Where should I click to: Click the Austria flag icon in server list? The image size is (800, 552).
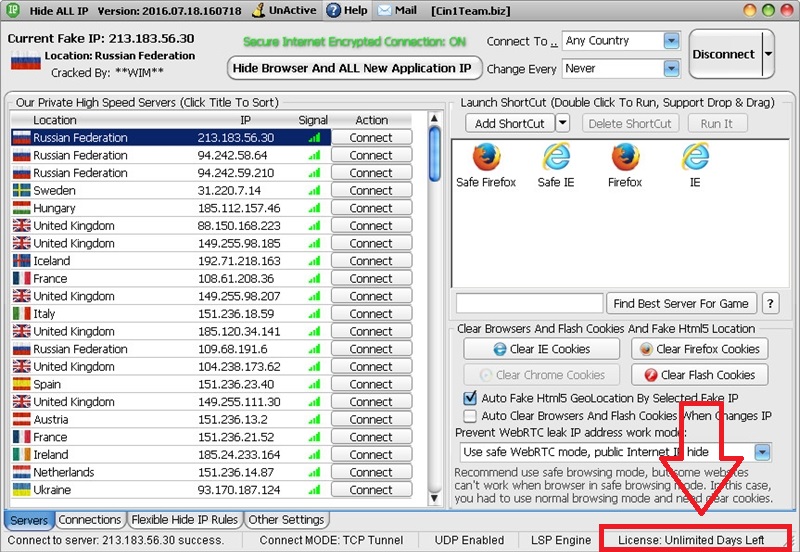pos(21,419)
